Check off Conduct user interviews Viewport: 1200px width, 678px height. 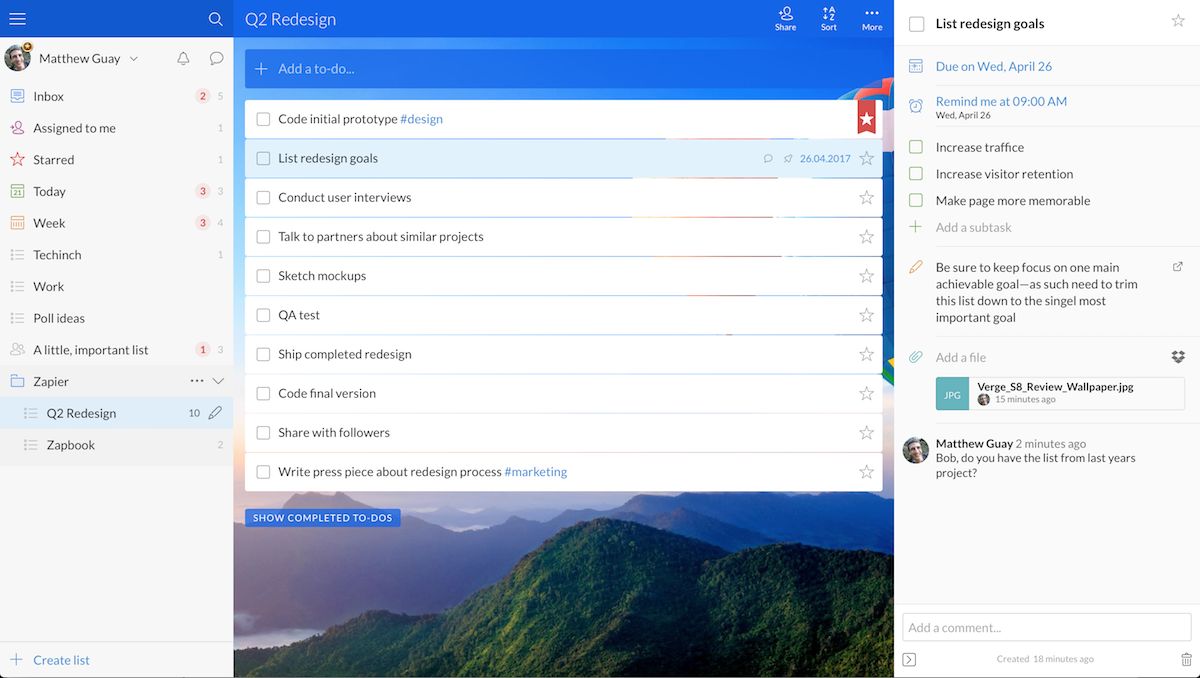click(x=263, y=198)
